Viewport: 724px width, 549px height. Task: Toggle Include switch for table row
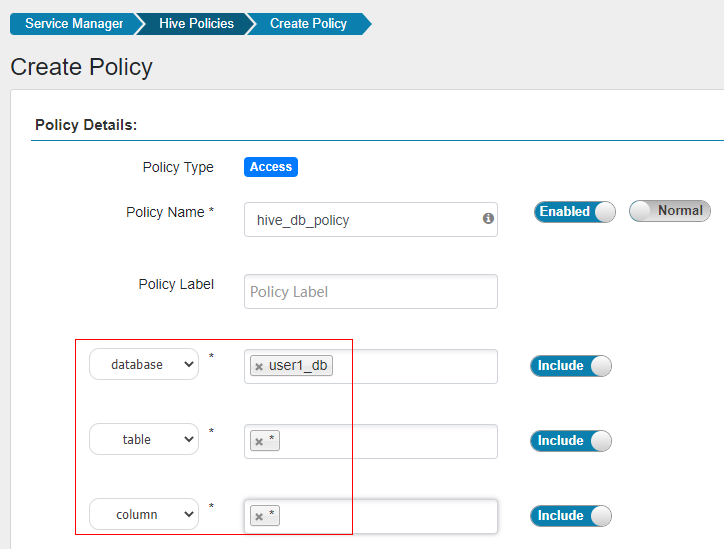pyautogui.click(x=570, y=441)
